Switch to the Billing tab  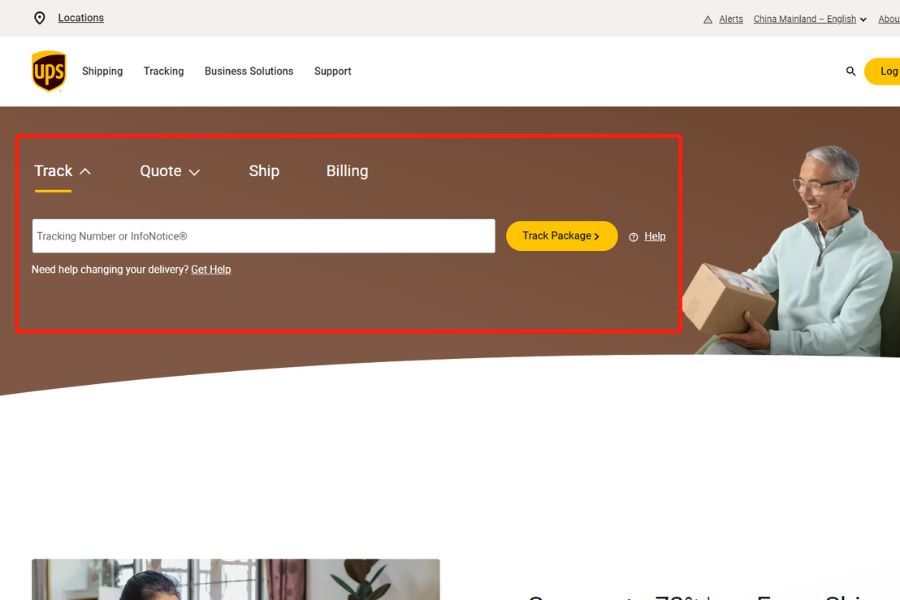347,171
